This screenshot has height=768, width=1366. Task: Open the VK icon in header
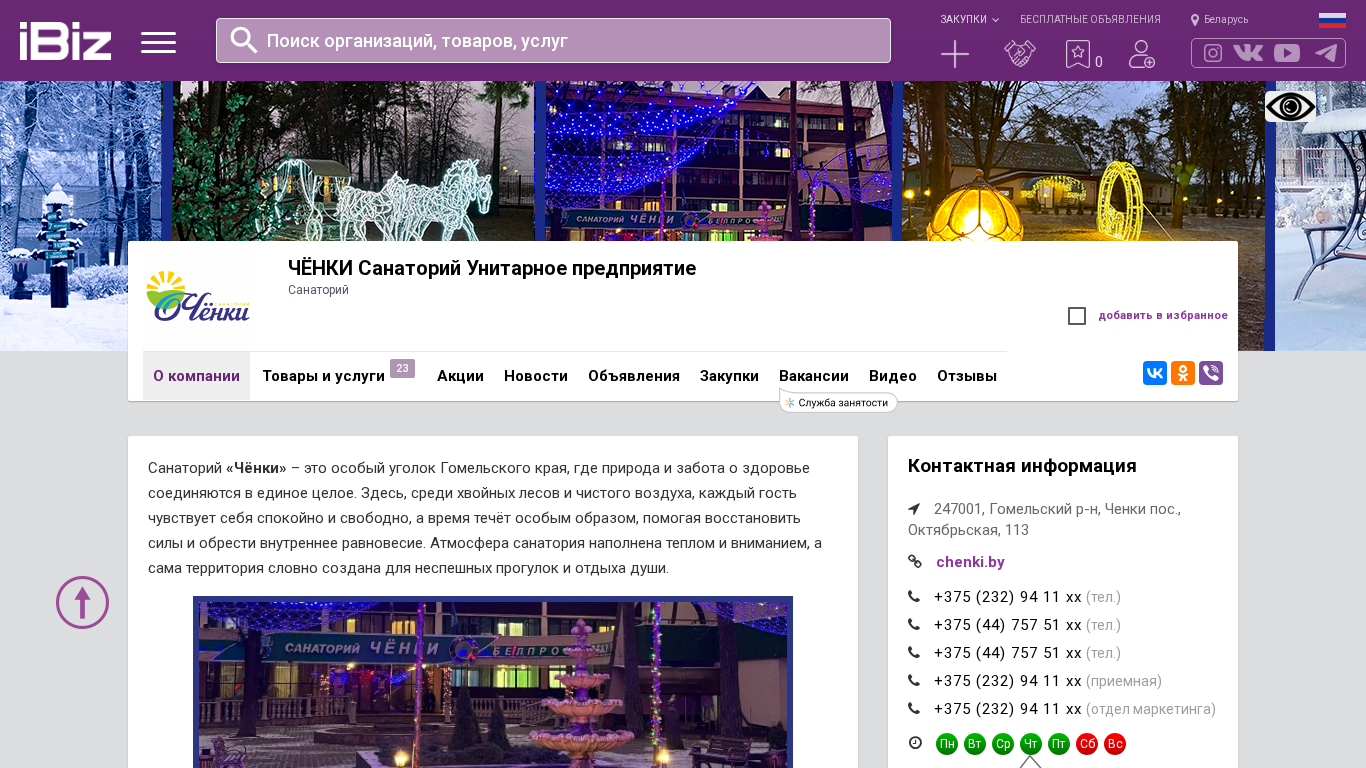point(1248,53)
